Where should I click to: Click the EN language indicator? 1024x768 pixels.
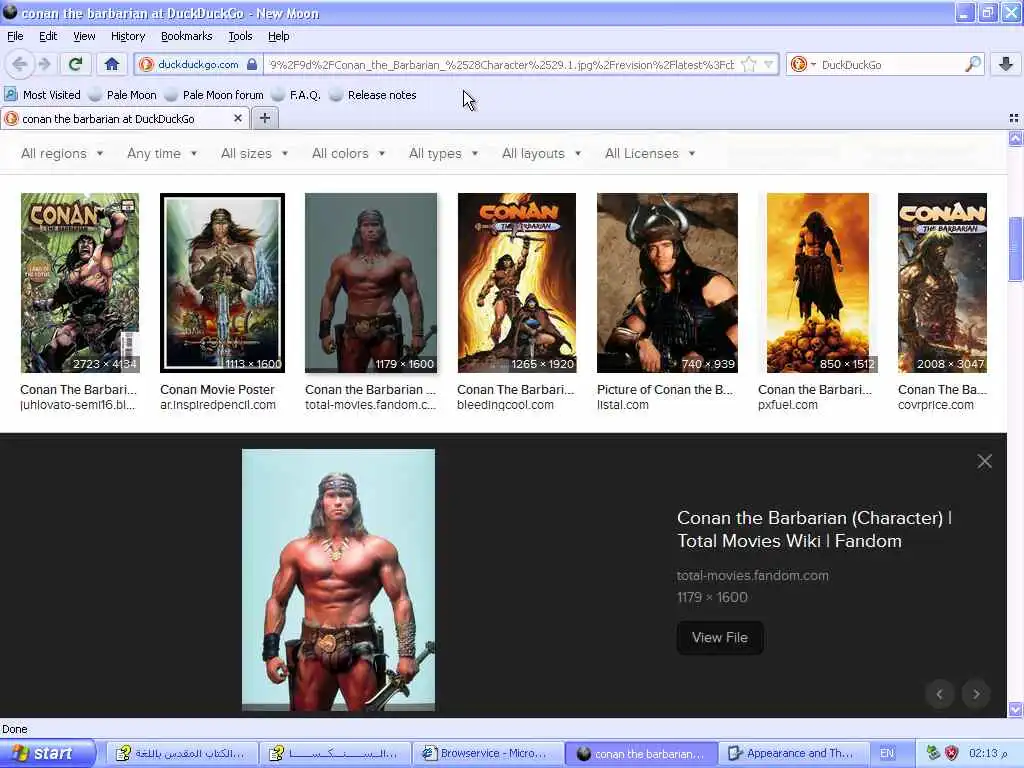pos(887,753)
